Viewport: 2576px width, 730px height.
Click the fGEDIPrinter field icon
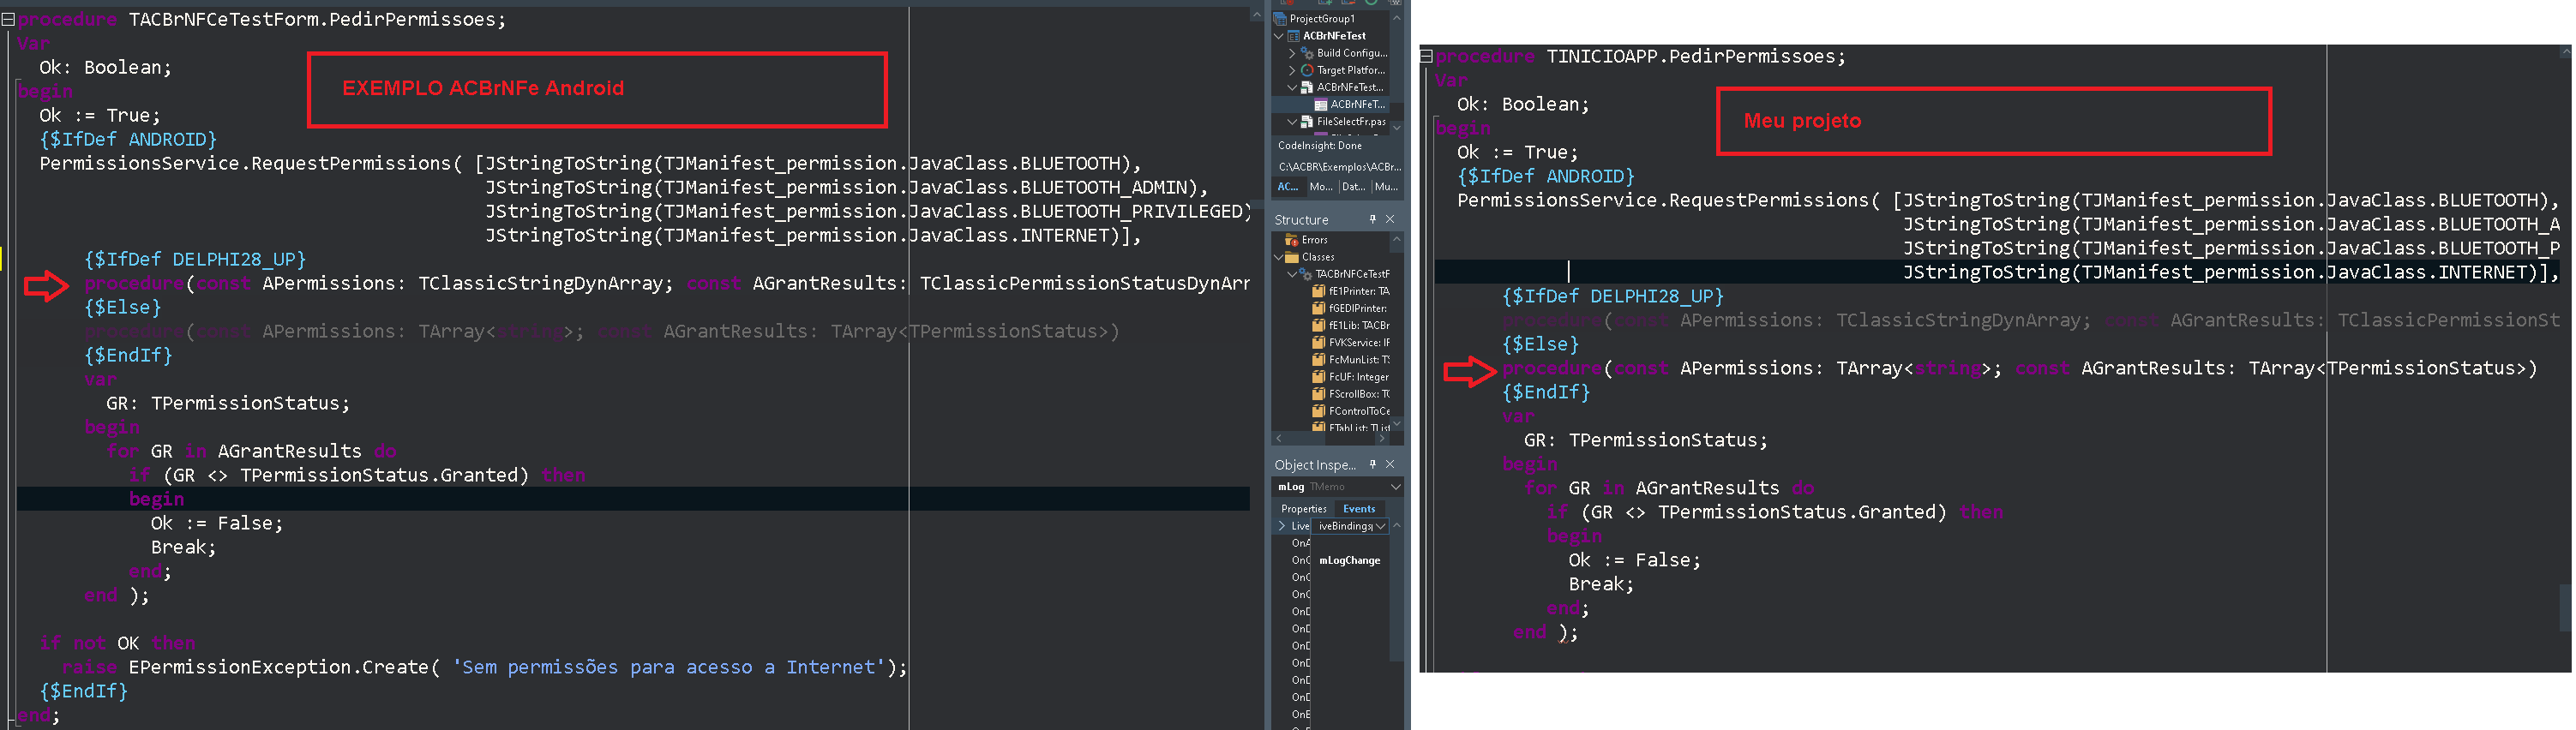click(x=1318, y=308)
